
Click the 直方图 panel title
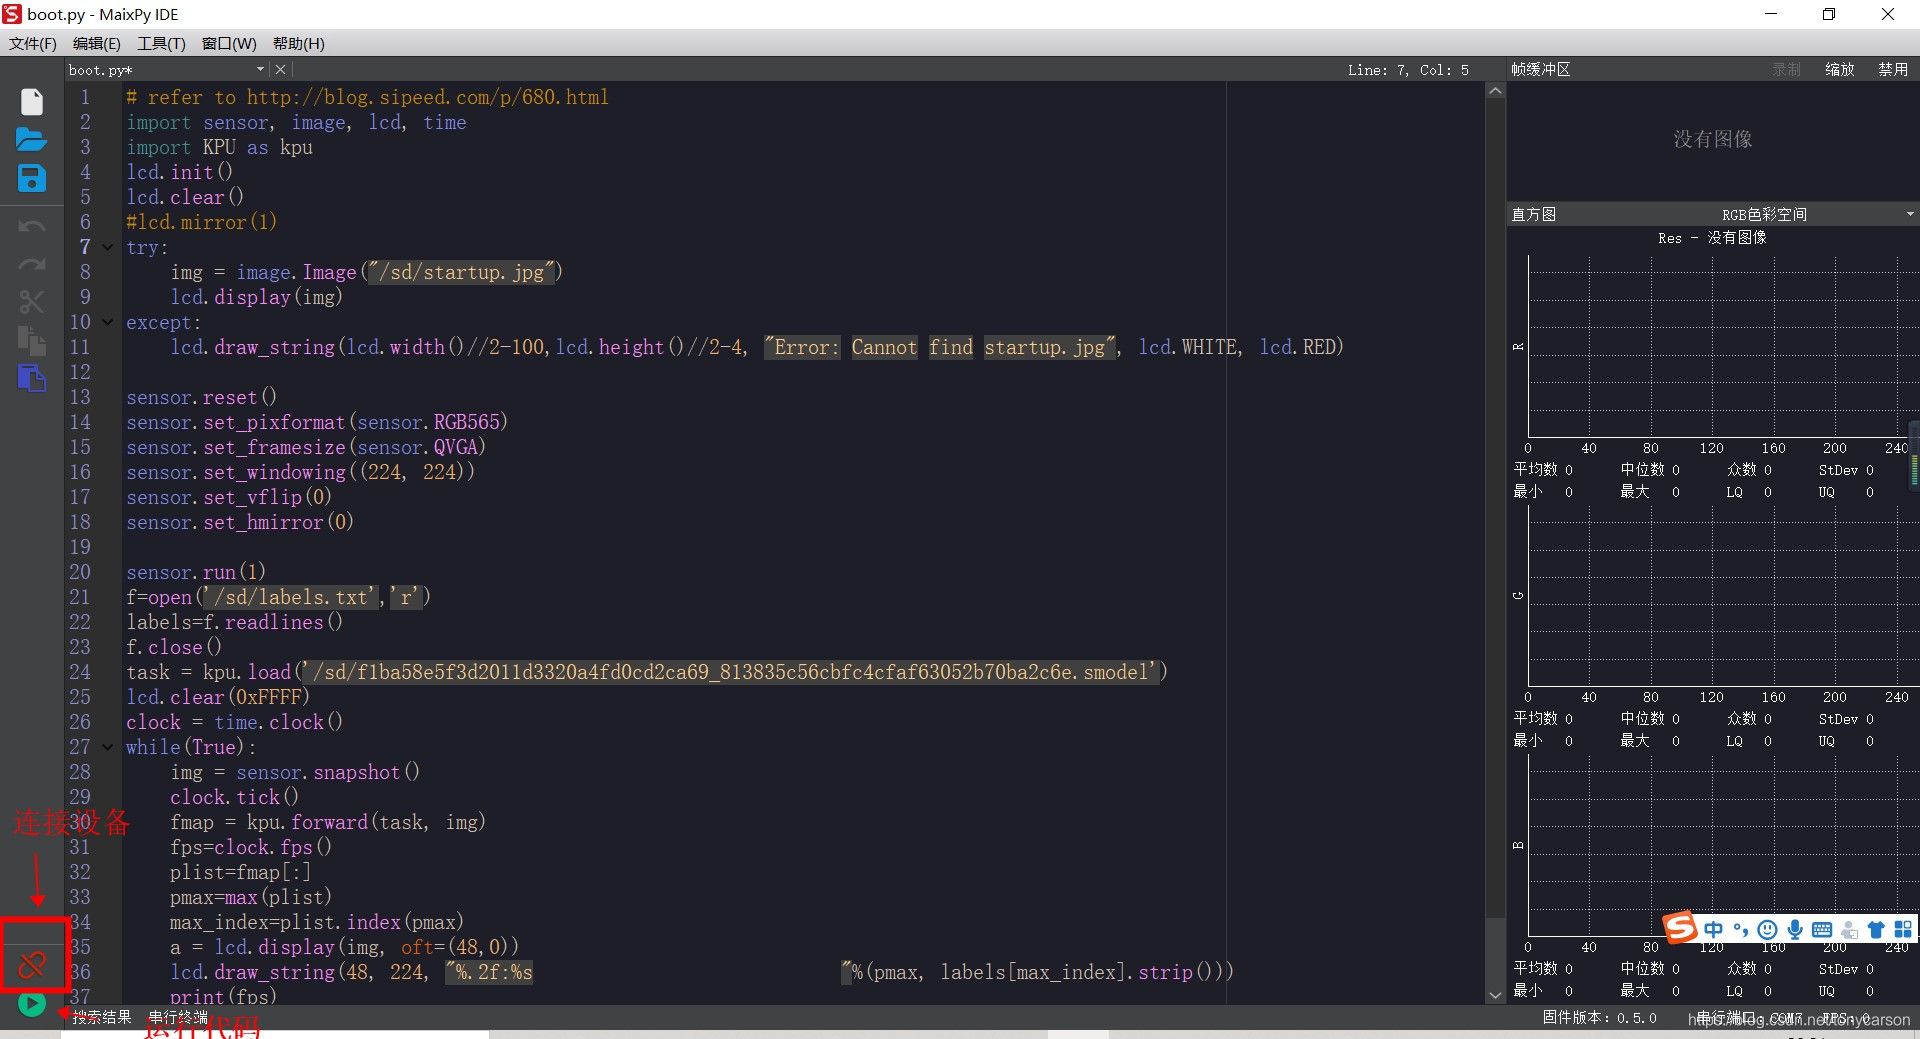[1533, 214]
